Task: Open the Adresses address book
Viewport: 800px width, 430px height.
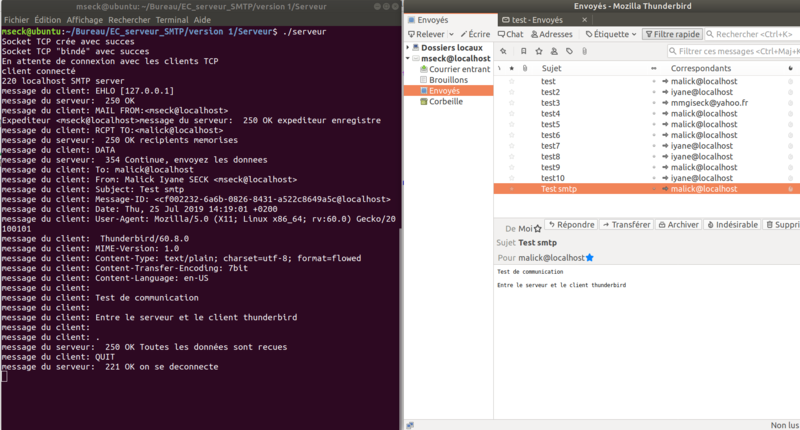Action: pos(551,34)
